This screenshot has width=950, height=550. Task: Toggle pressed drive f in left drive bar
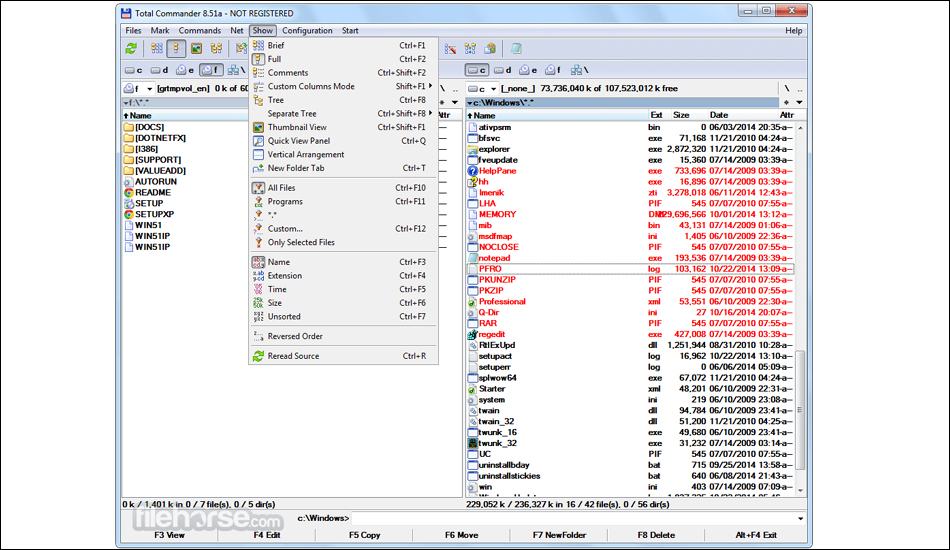click(211, 70)
